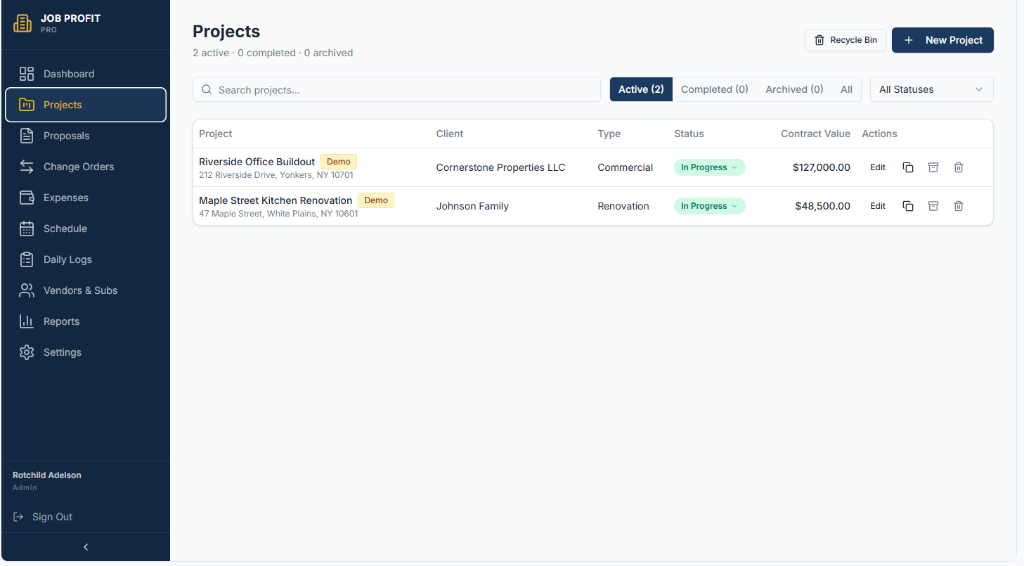Focus the Search projects field
The image size is (1024, 566).
pyautogui.click(x=396, y=89)
